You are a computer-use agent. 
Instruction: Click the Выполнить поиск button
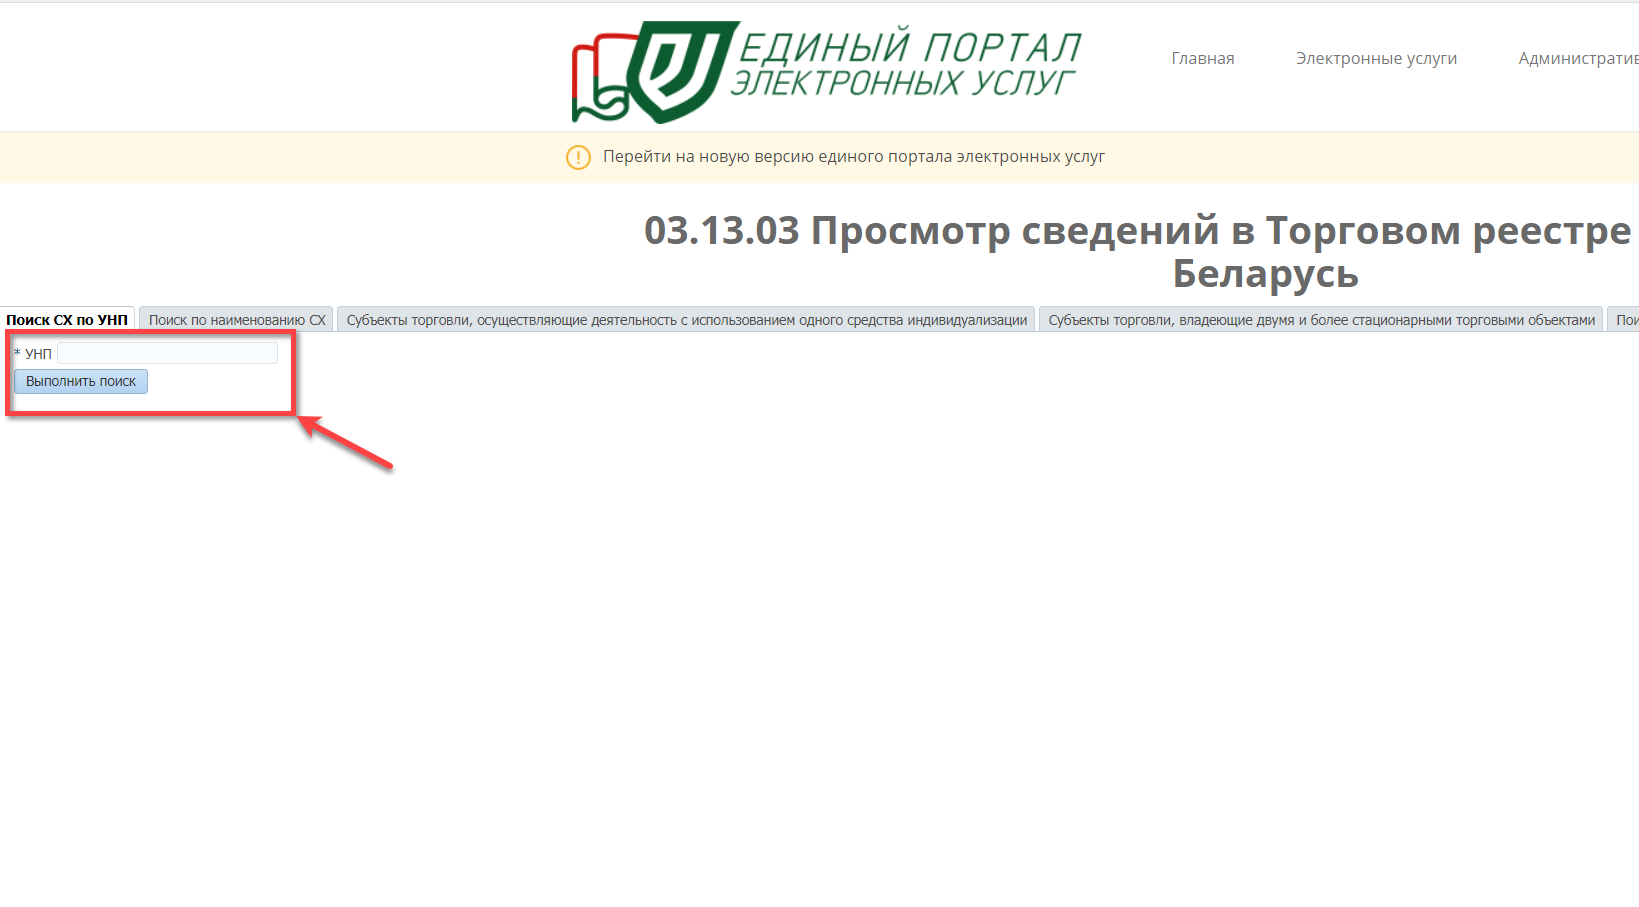(81, 381)
